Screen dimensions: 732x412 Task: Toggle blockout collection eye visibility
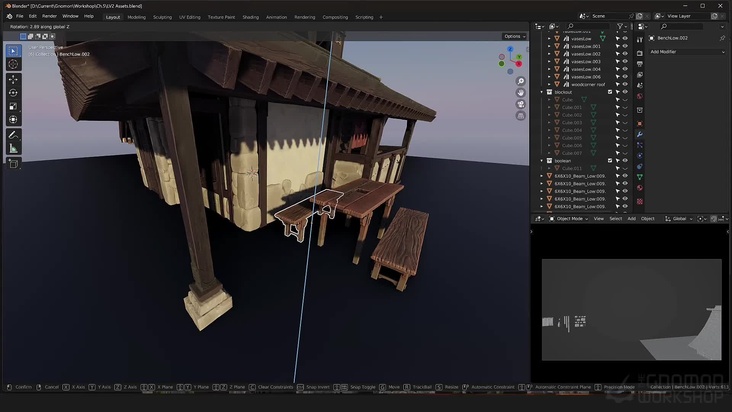tap(625, 92)
